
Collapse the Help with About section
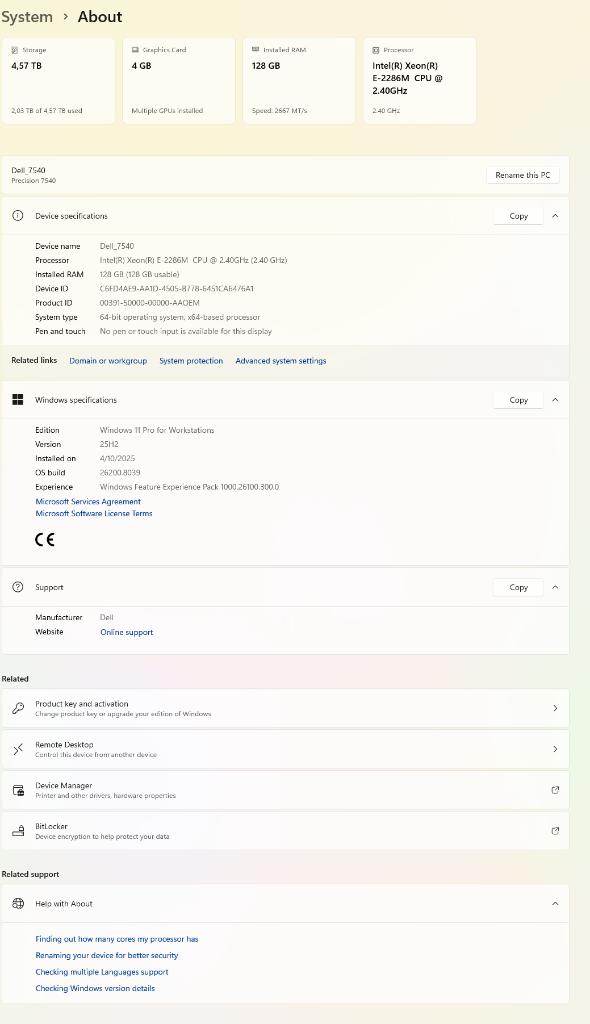(x=555, y=904)
